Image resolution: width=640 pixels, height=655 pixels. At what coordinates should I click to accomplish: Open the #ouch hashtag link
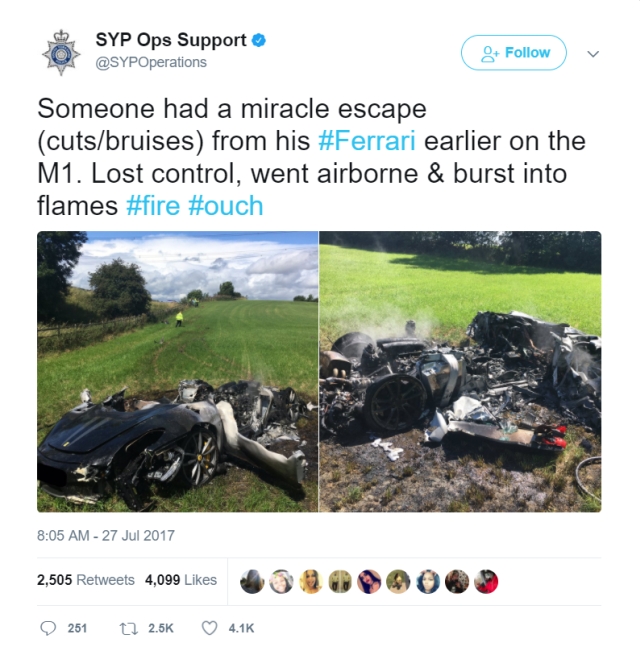pyautogui.click(x=226, y=206)
